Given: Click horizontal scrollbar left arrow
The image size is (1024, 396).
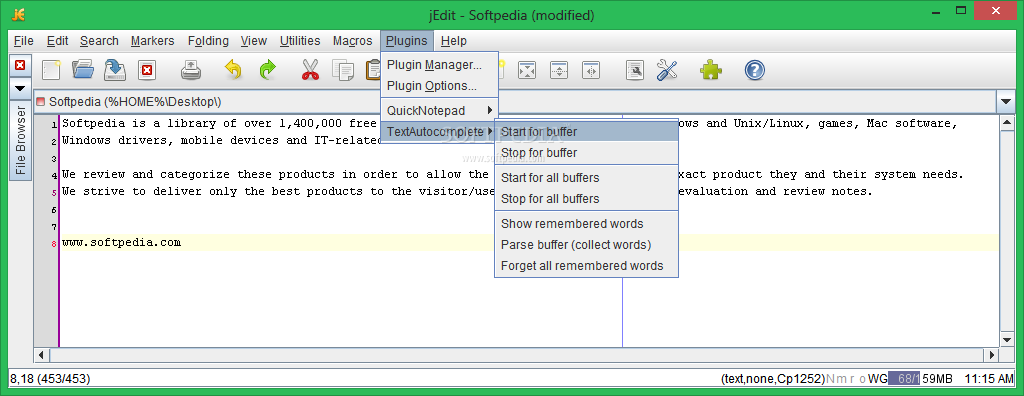Looking at the screenshot, I should click(x=41, y=355).
